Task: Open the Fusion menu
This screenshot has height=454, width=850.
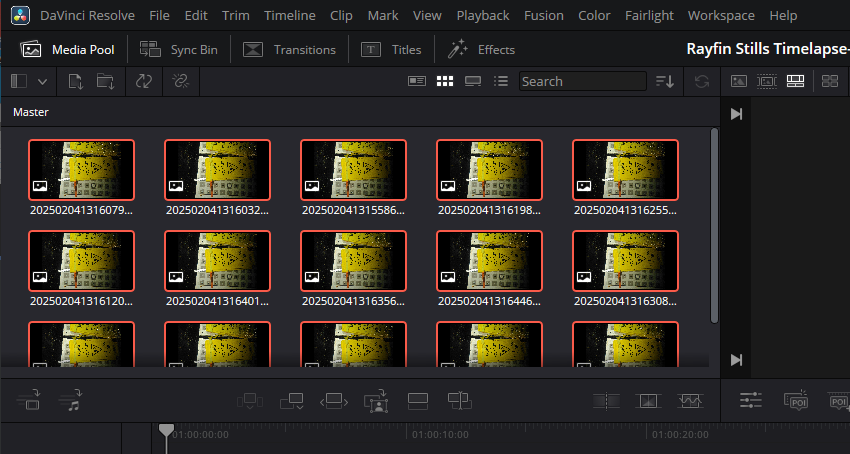Action: [544, 15]
